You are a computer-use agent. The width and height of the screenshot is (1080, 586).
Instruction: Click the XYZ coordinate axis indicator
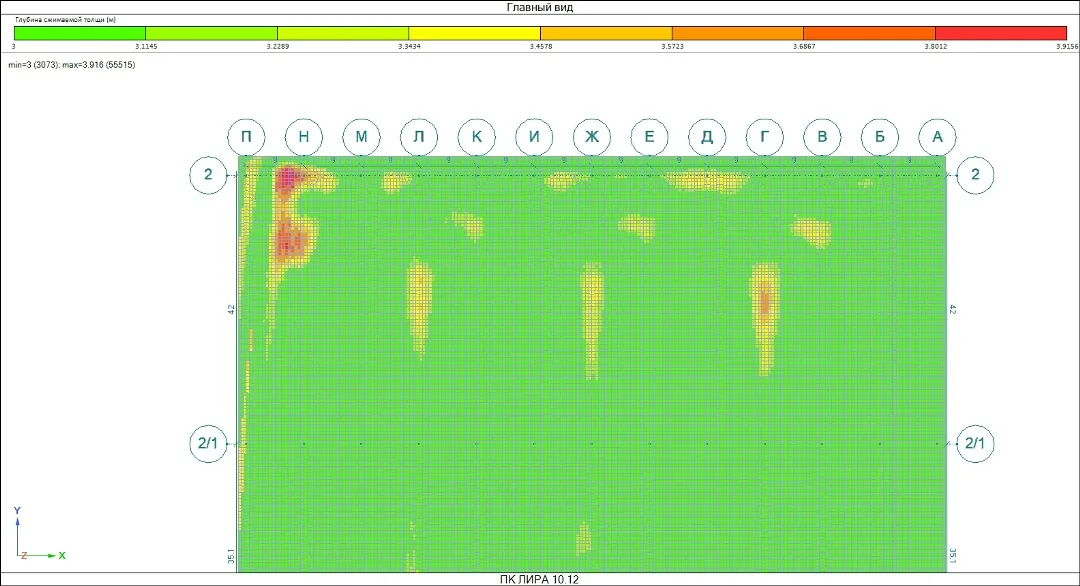(39, 534)
